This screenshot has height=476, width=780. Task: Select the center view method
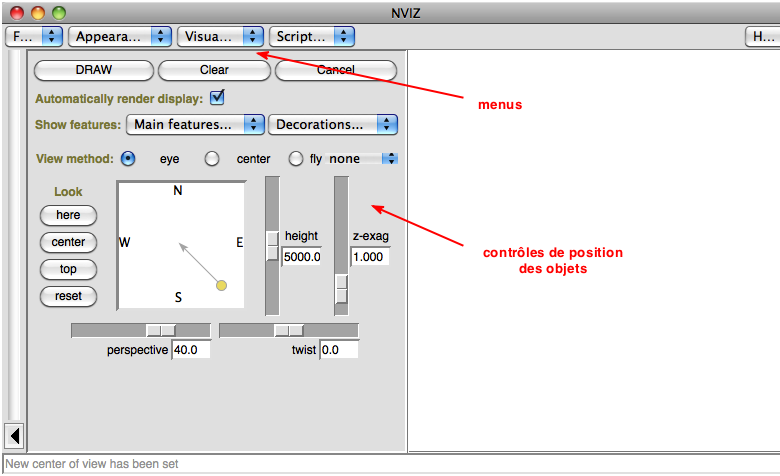pyautogui.click(x=212, y=159)
